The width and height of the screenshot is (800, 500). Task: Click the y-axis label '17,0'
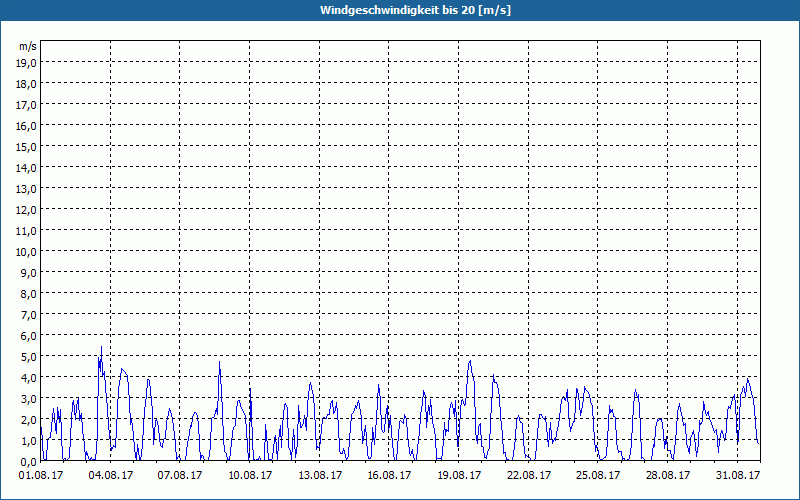pyautogui.click(x=27, y=105)
